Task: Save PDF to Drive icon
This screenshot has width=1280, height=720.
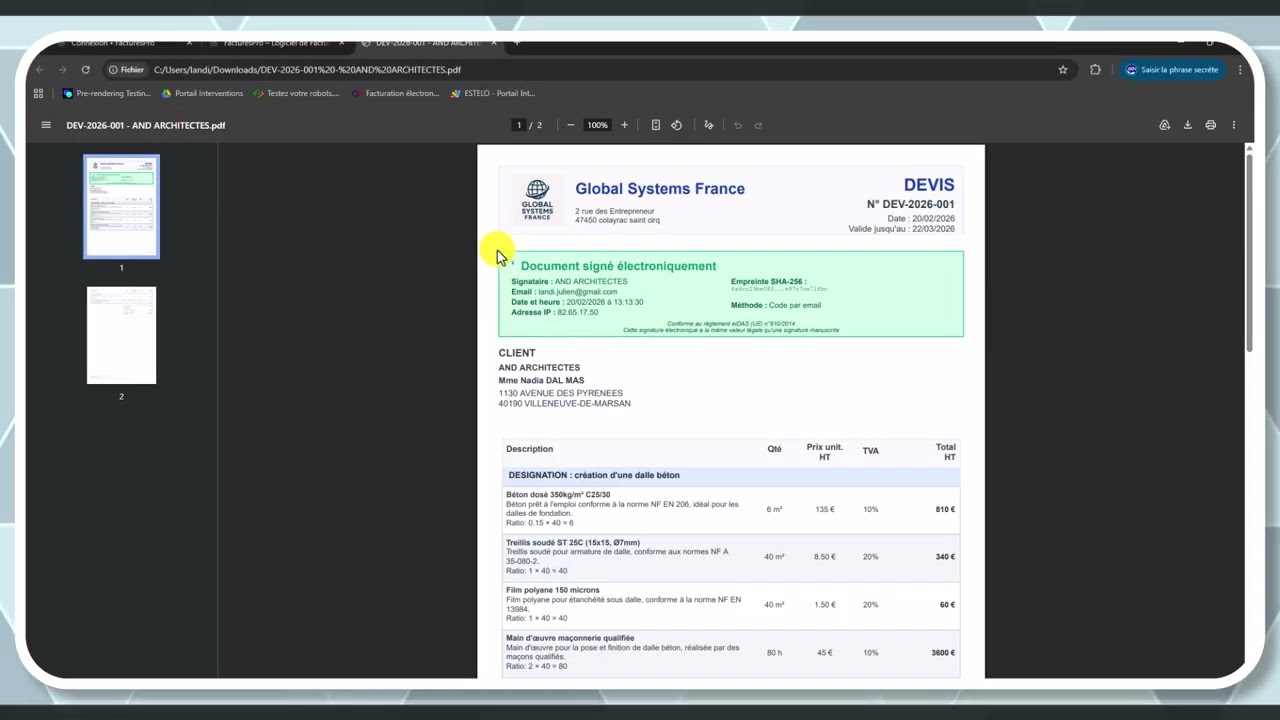Action: point(1165,125)
